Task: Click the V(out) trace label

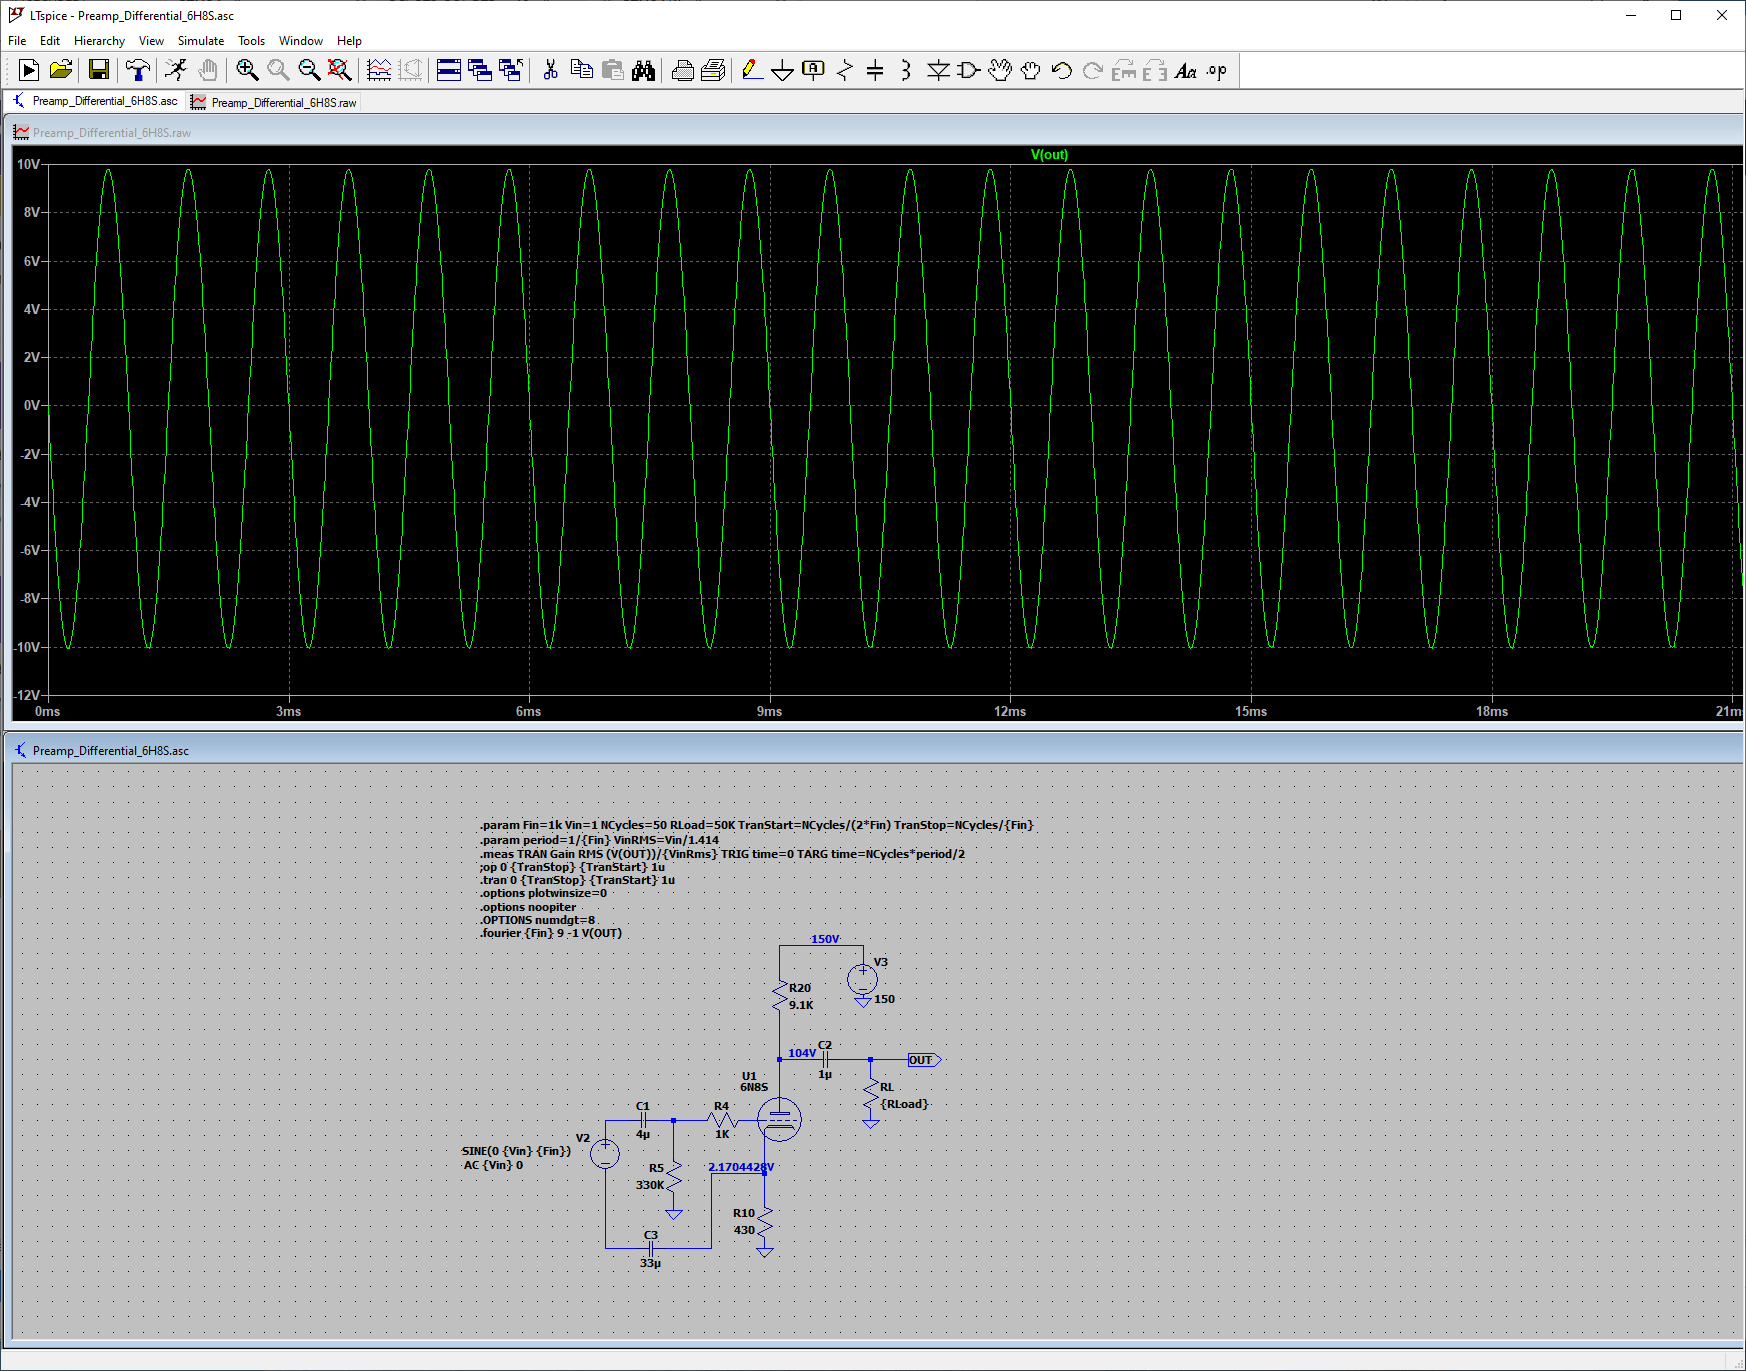Action: click(x=1049, y=155)
